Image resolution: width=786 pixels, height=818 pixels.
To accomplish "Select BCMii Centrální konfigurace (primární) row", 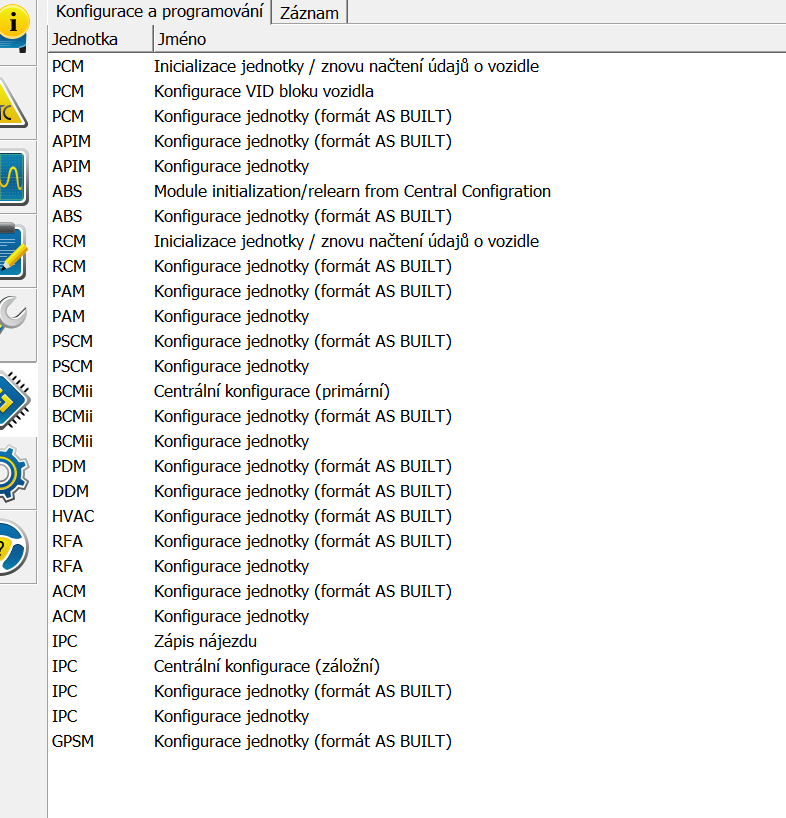I will (271, 391).
